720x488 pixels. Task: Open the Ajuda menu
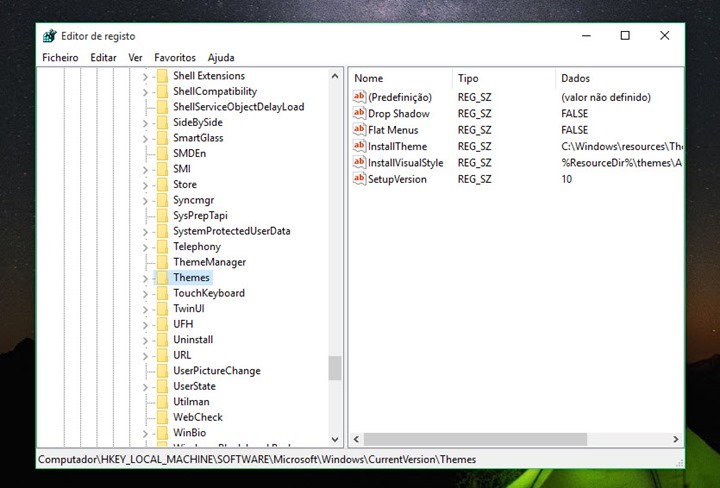coord(221,58)
